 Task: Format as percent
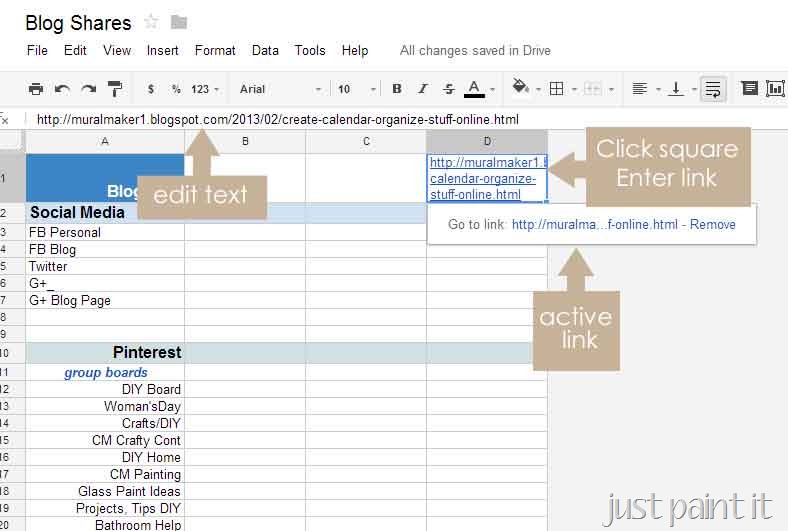point(176,89)
